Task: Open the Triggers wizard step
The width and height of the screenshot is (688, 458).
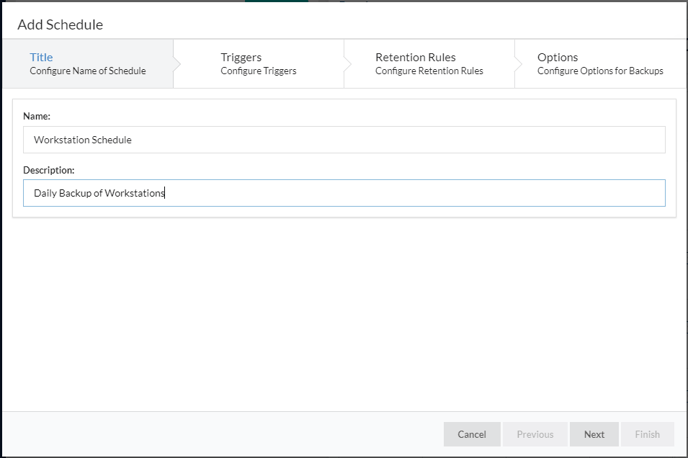Action: point(258,64)
